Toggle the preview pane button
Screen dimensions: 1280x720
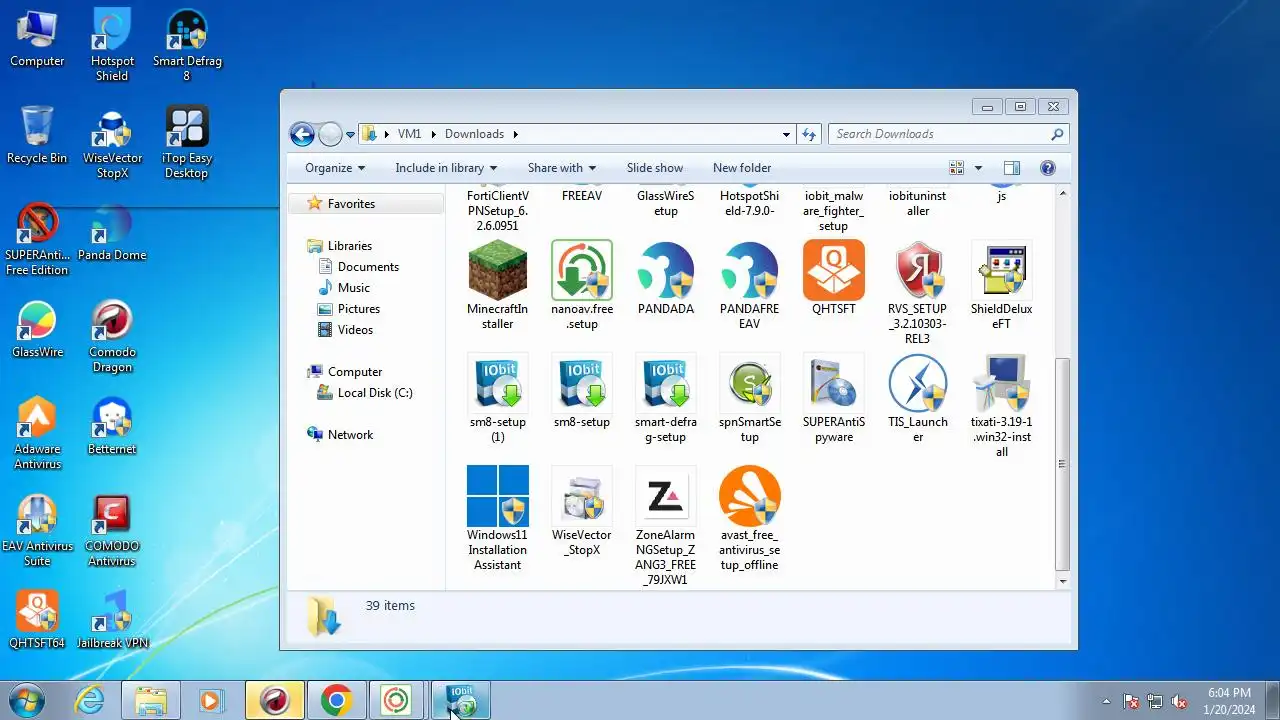[x=1012, y=168]
